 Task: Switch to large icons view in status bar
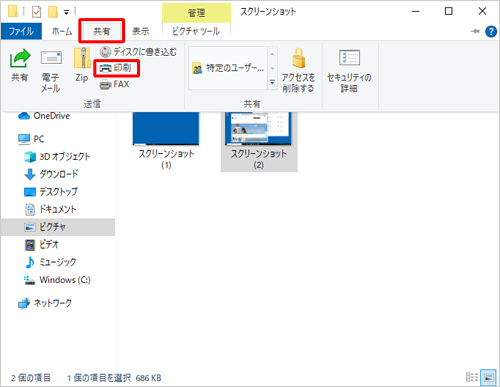click(x=489, y=377)
